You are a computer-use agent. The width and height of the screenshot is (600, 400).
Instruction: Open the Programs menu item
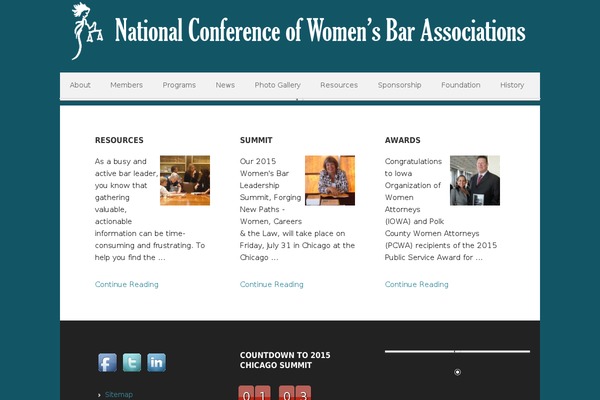click(x=179, y=85)
